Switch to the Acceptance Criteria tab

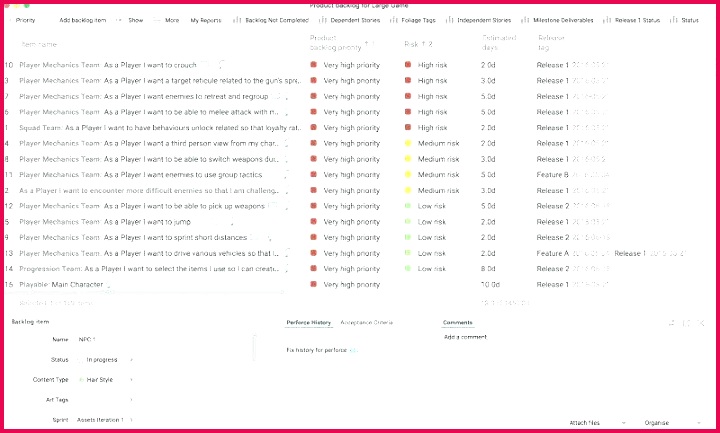click(x=366, y=323)
